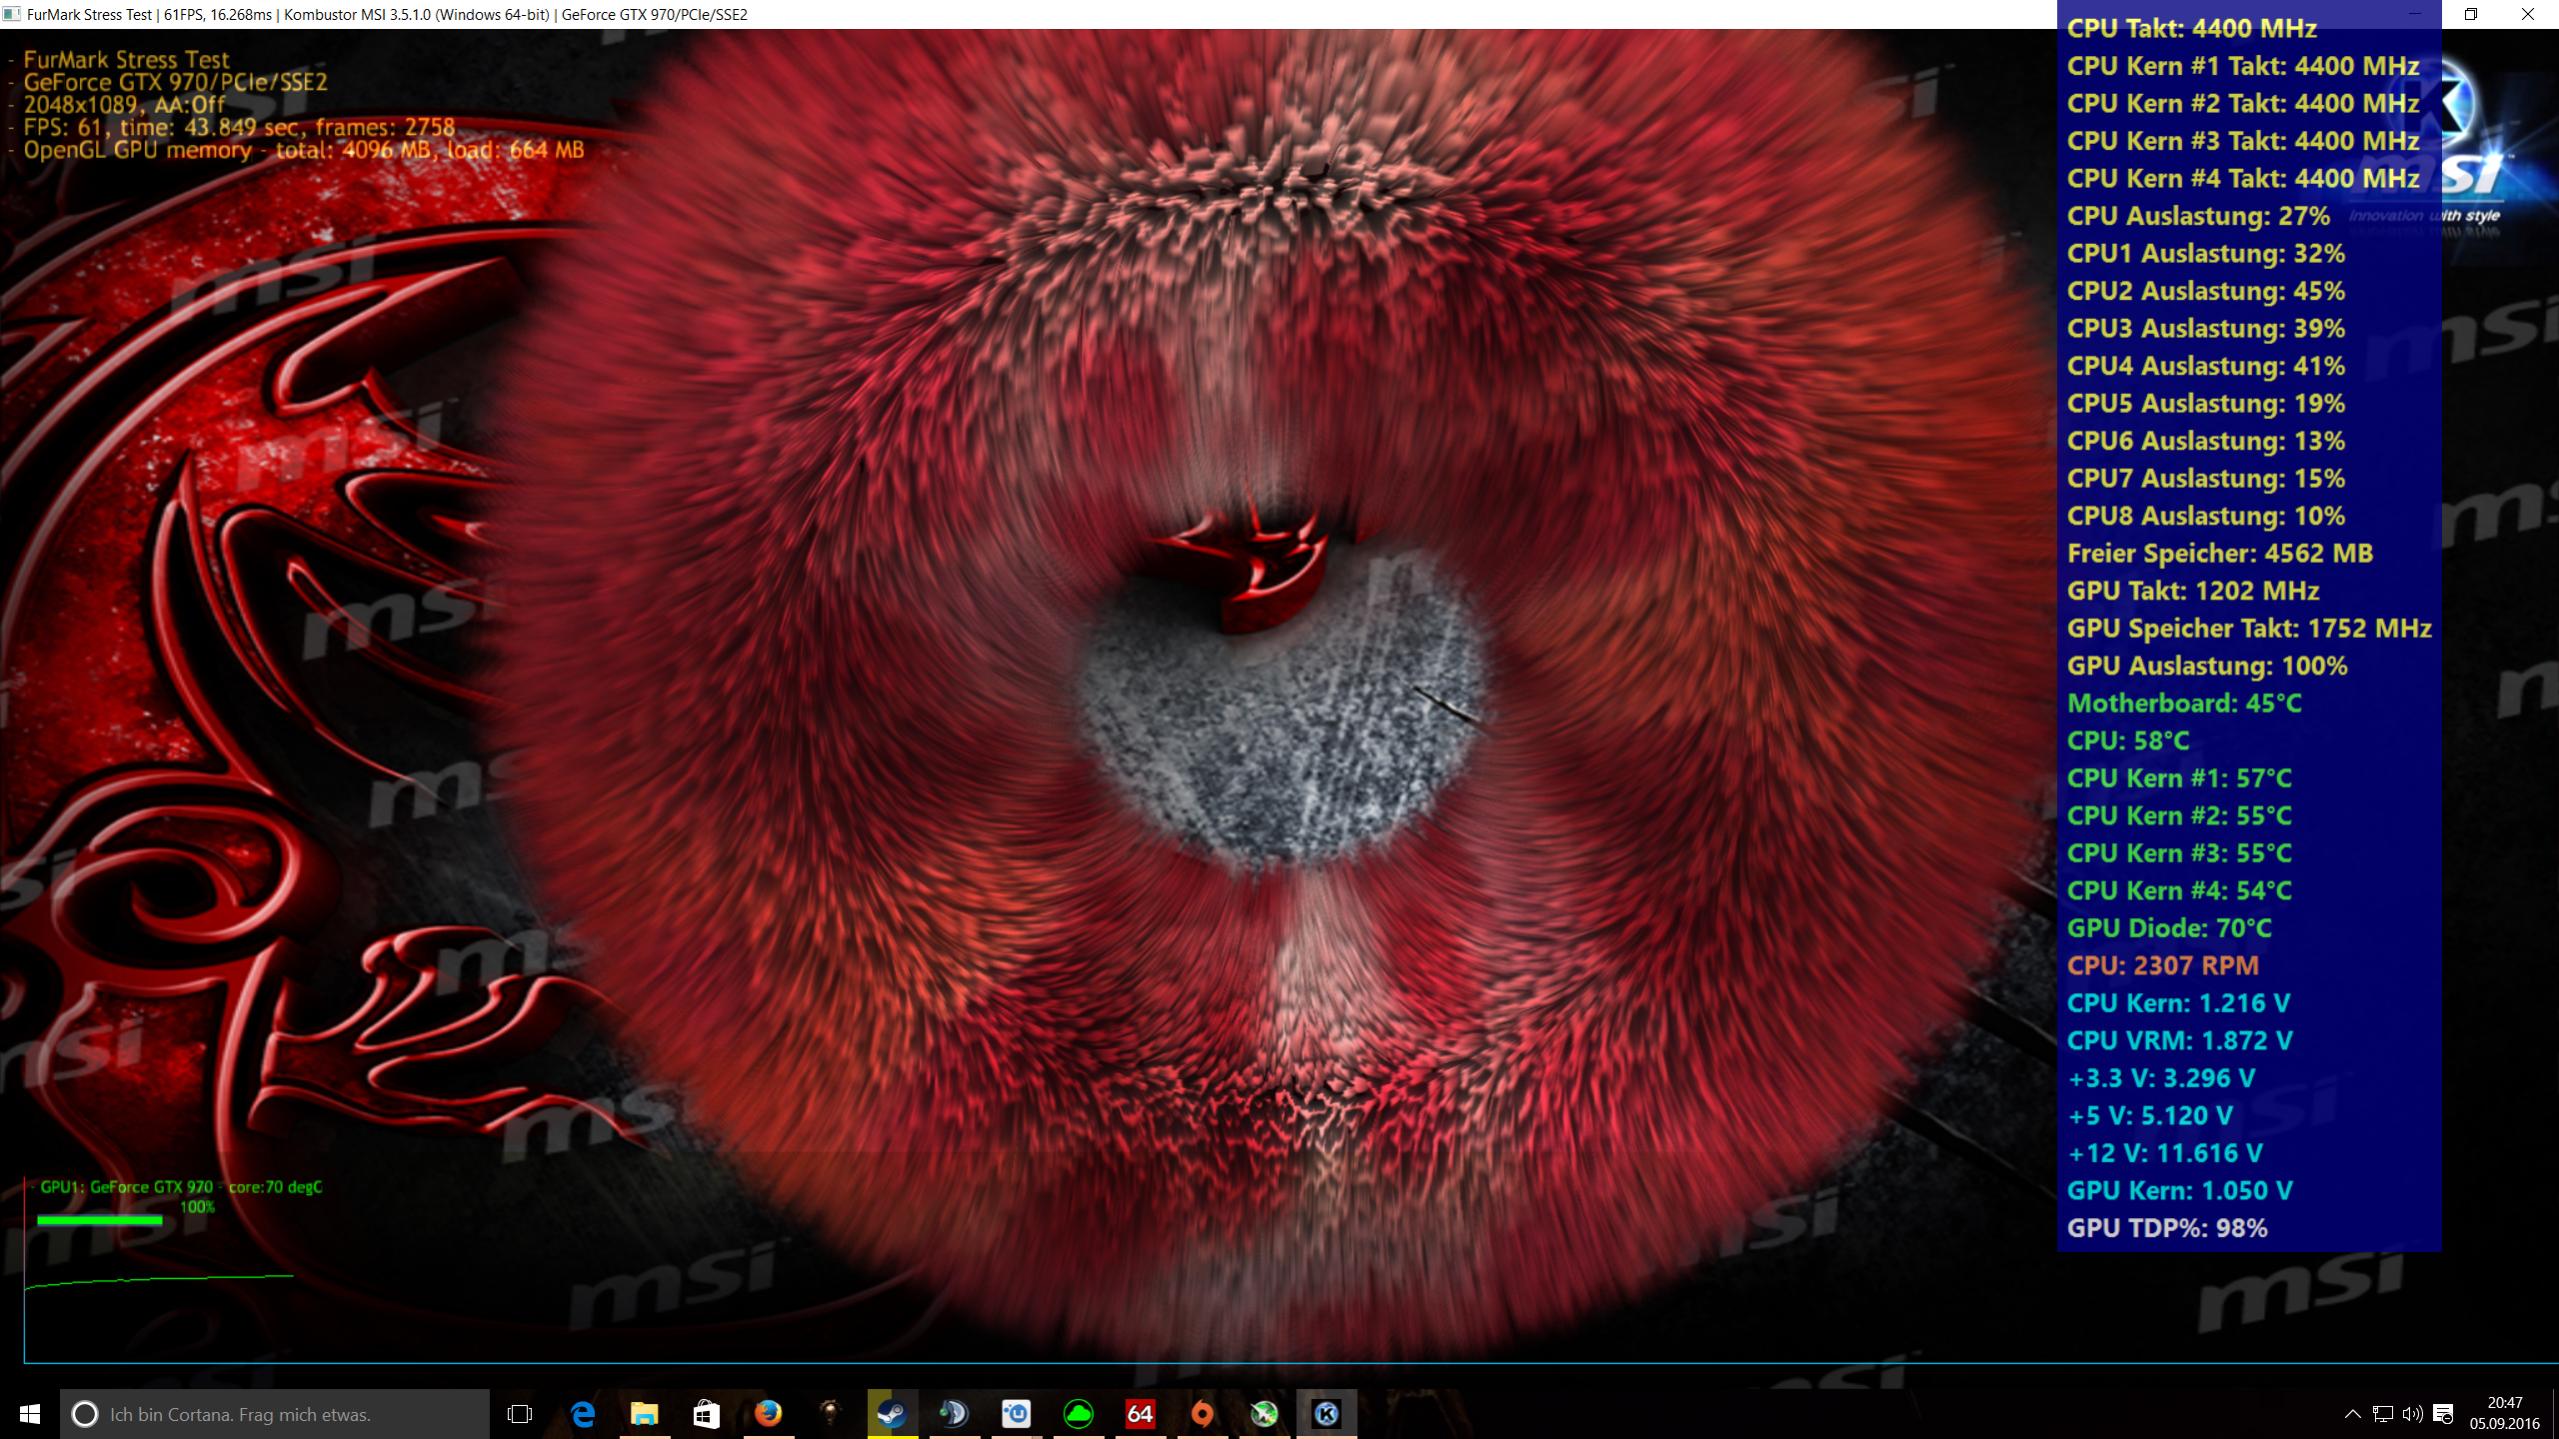The image size is (2559, 1439).
Task: Open the Origin taskbar icon
Action: 1202,1413
